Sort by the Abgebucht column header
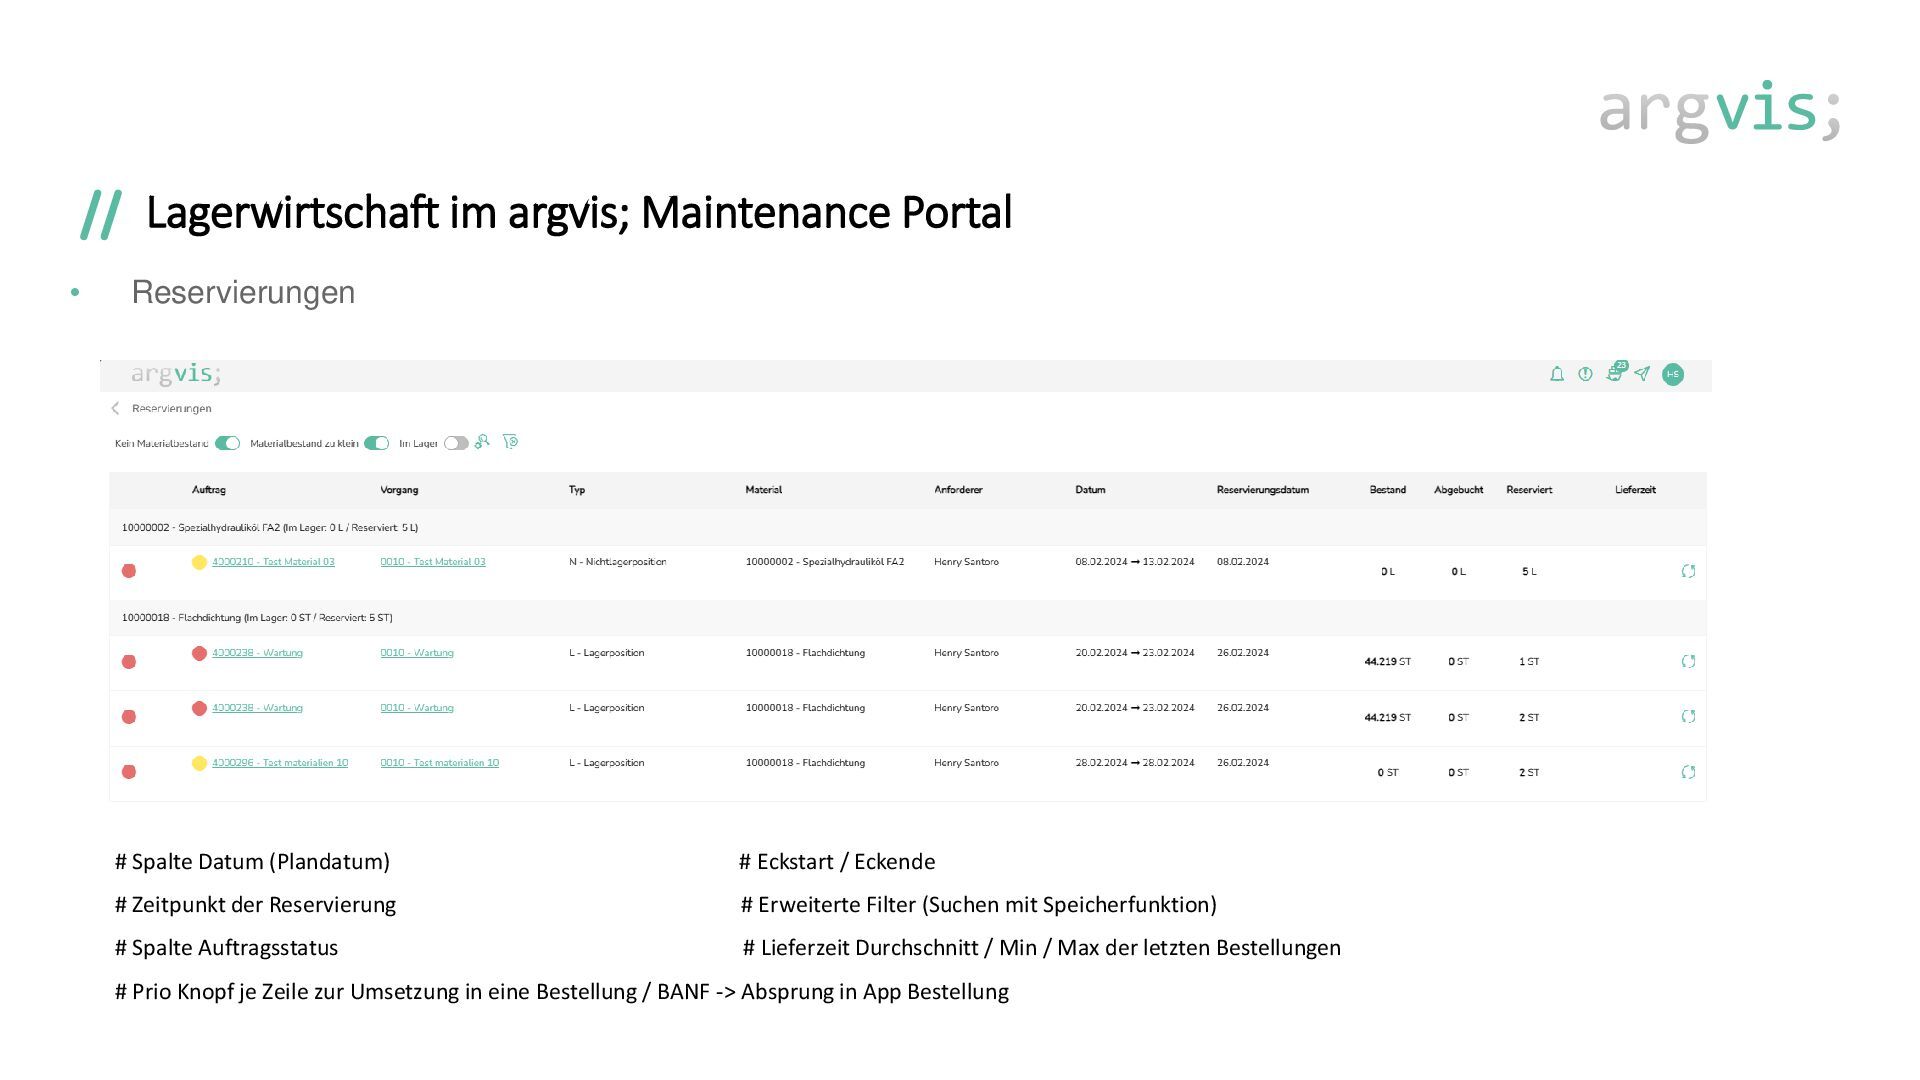Viewport: 1920px width, 1080px height. (1459, 490)
